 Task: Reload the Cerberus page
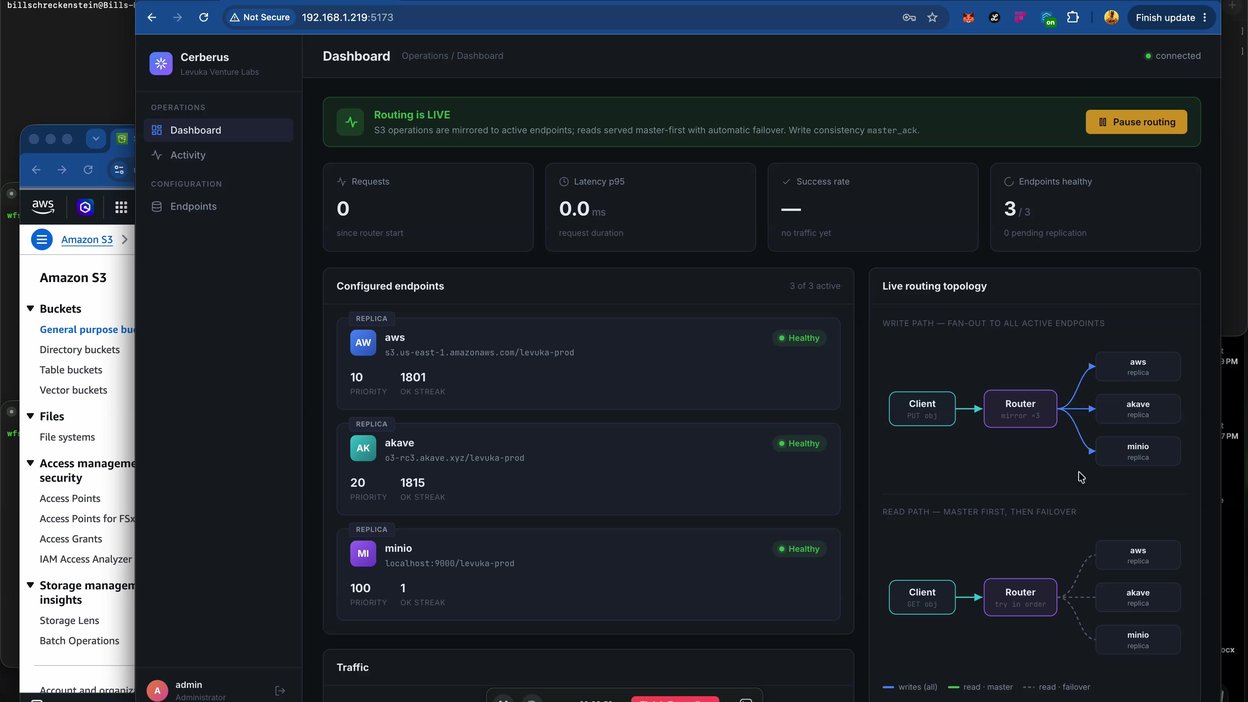[x=204, y=17]
